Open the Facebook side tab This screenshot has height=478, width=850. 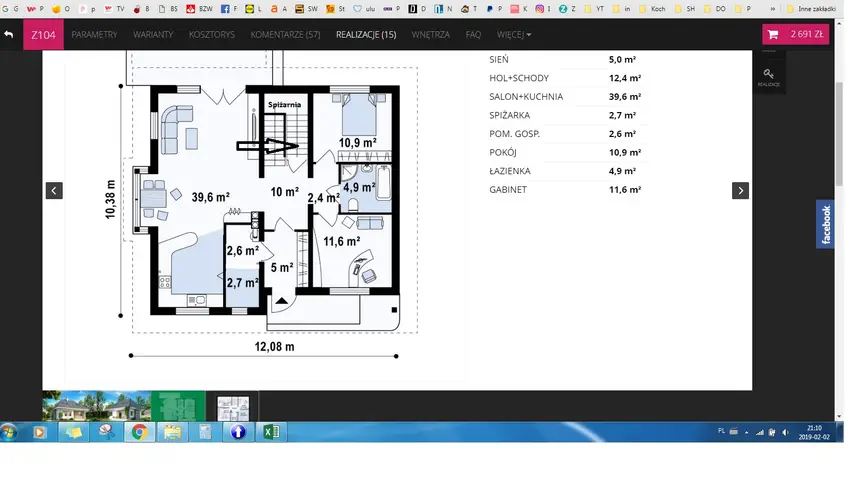(x=825, y=224)
